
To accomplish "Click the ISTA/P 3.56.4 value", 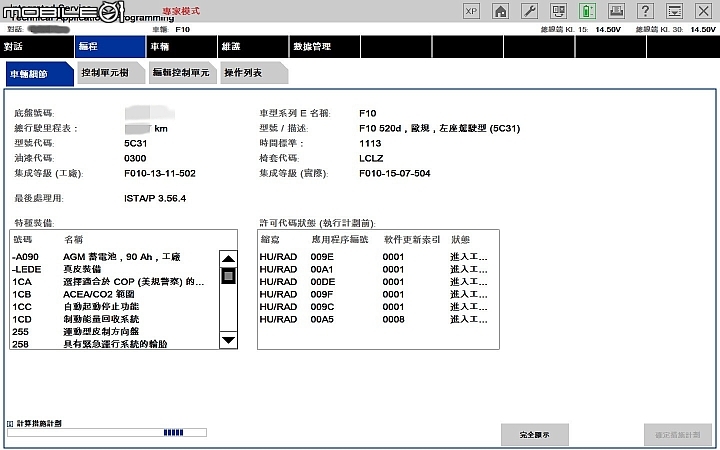I will pyautogui.click(x=155, y=198).
